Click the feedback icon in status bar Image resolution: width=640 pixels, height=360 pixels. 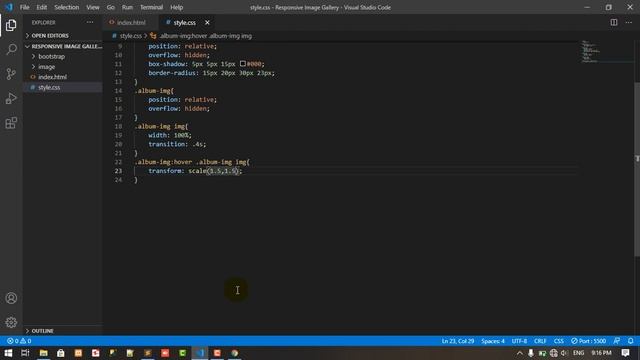click(617, 341)
